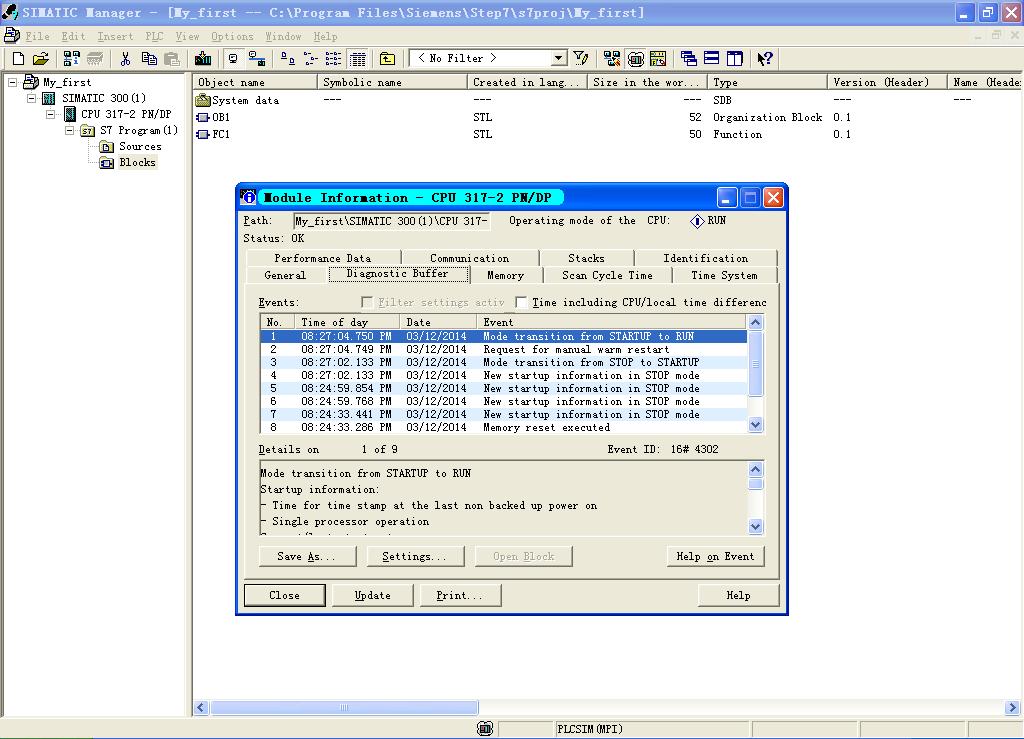Open the Scan Cycle Time tab
The width and height of the screenshot is (1024, 739).
pos(606,275)
